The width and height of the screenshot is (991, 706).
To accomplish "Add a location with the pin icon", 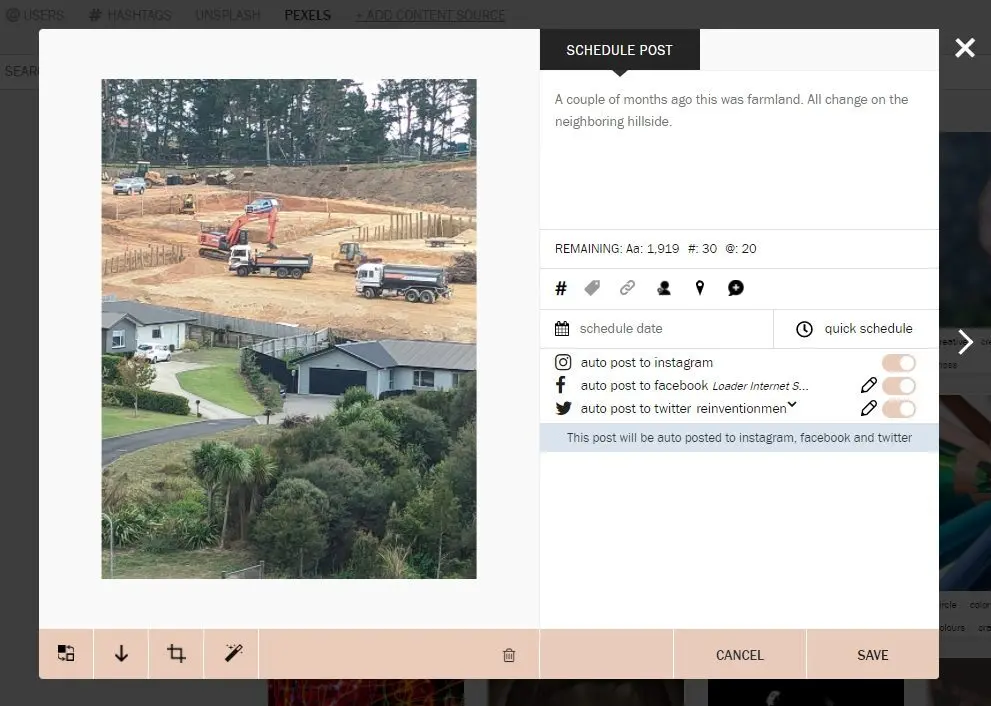I will pyautogui.click(x=700, y=289).
